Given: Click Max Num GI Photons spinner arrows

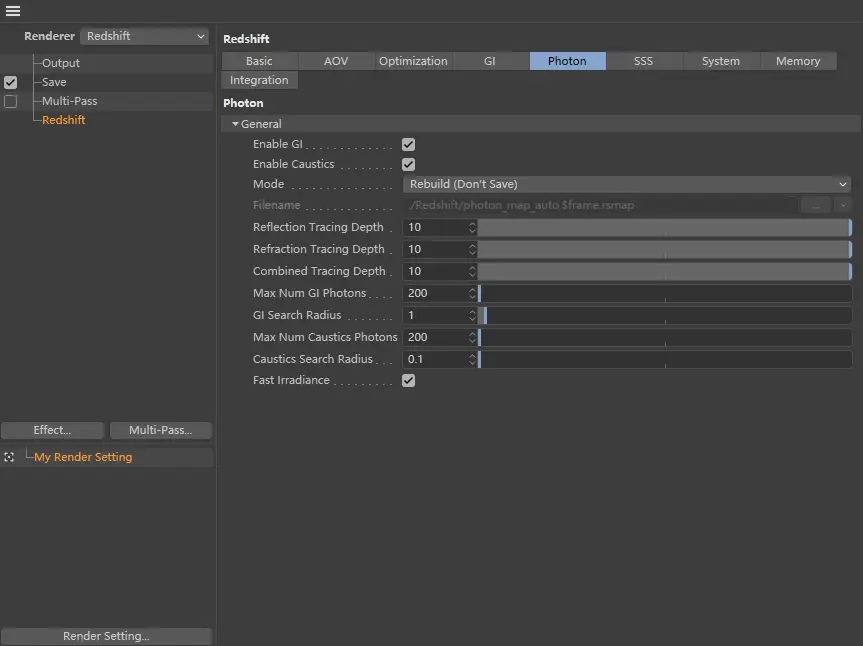Looking at the screenshot, I should pyautogui.click(x=471, y=293).
